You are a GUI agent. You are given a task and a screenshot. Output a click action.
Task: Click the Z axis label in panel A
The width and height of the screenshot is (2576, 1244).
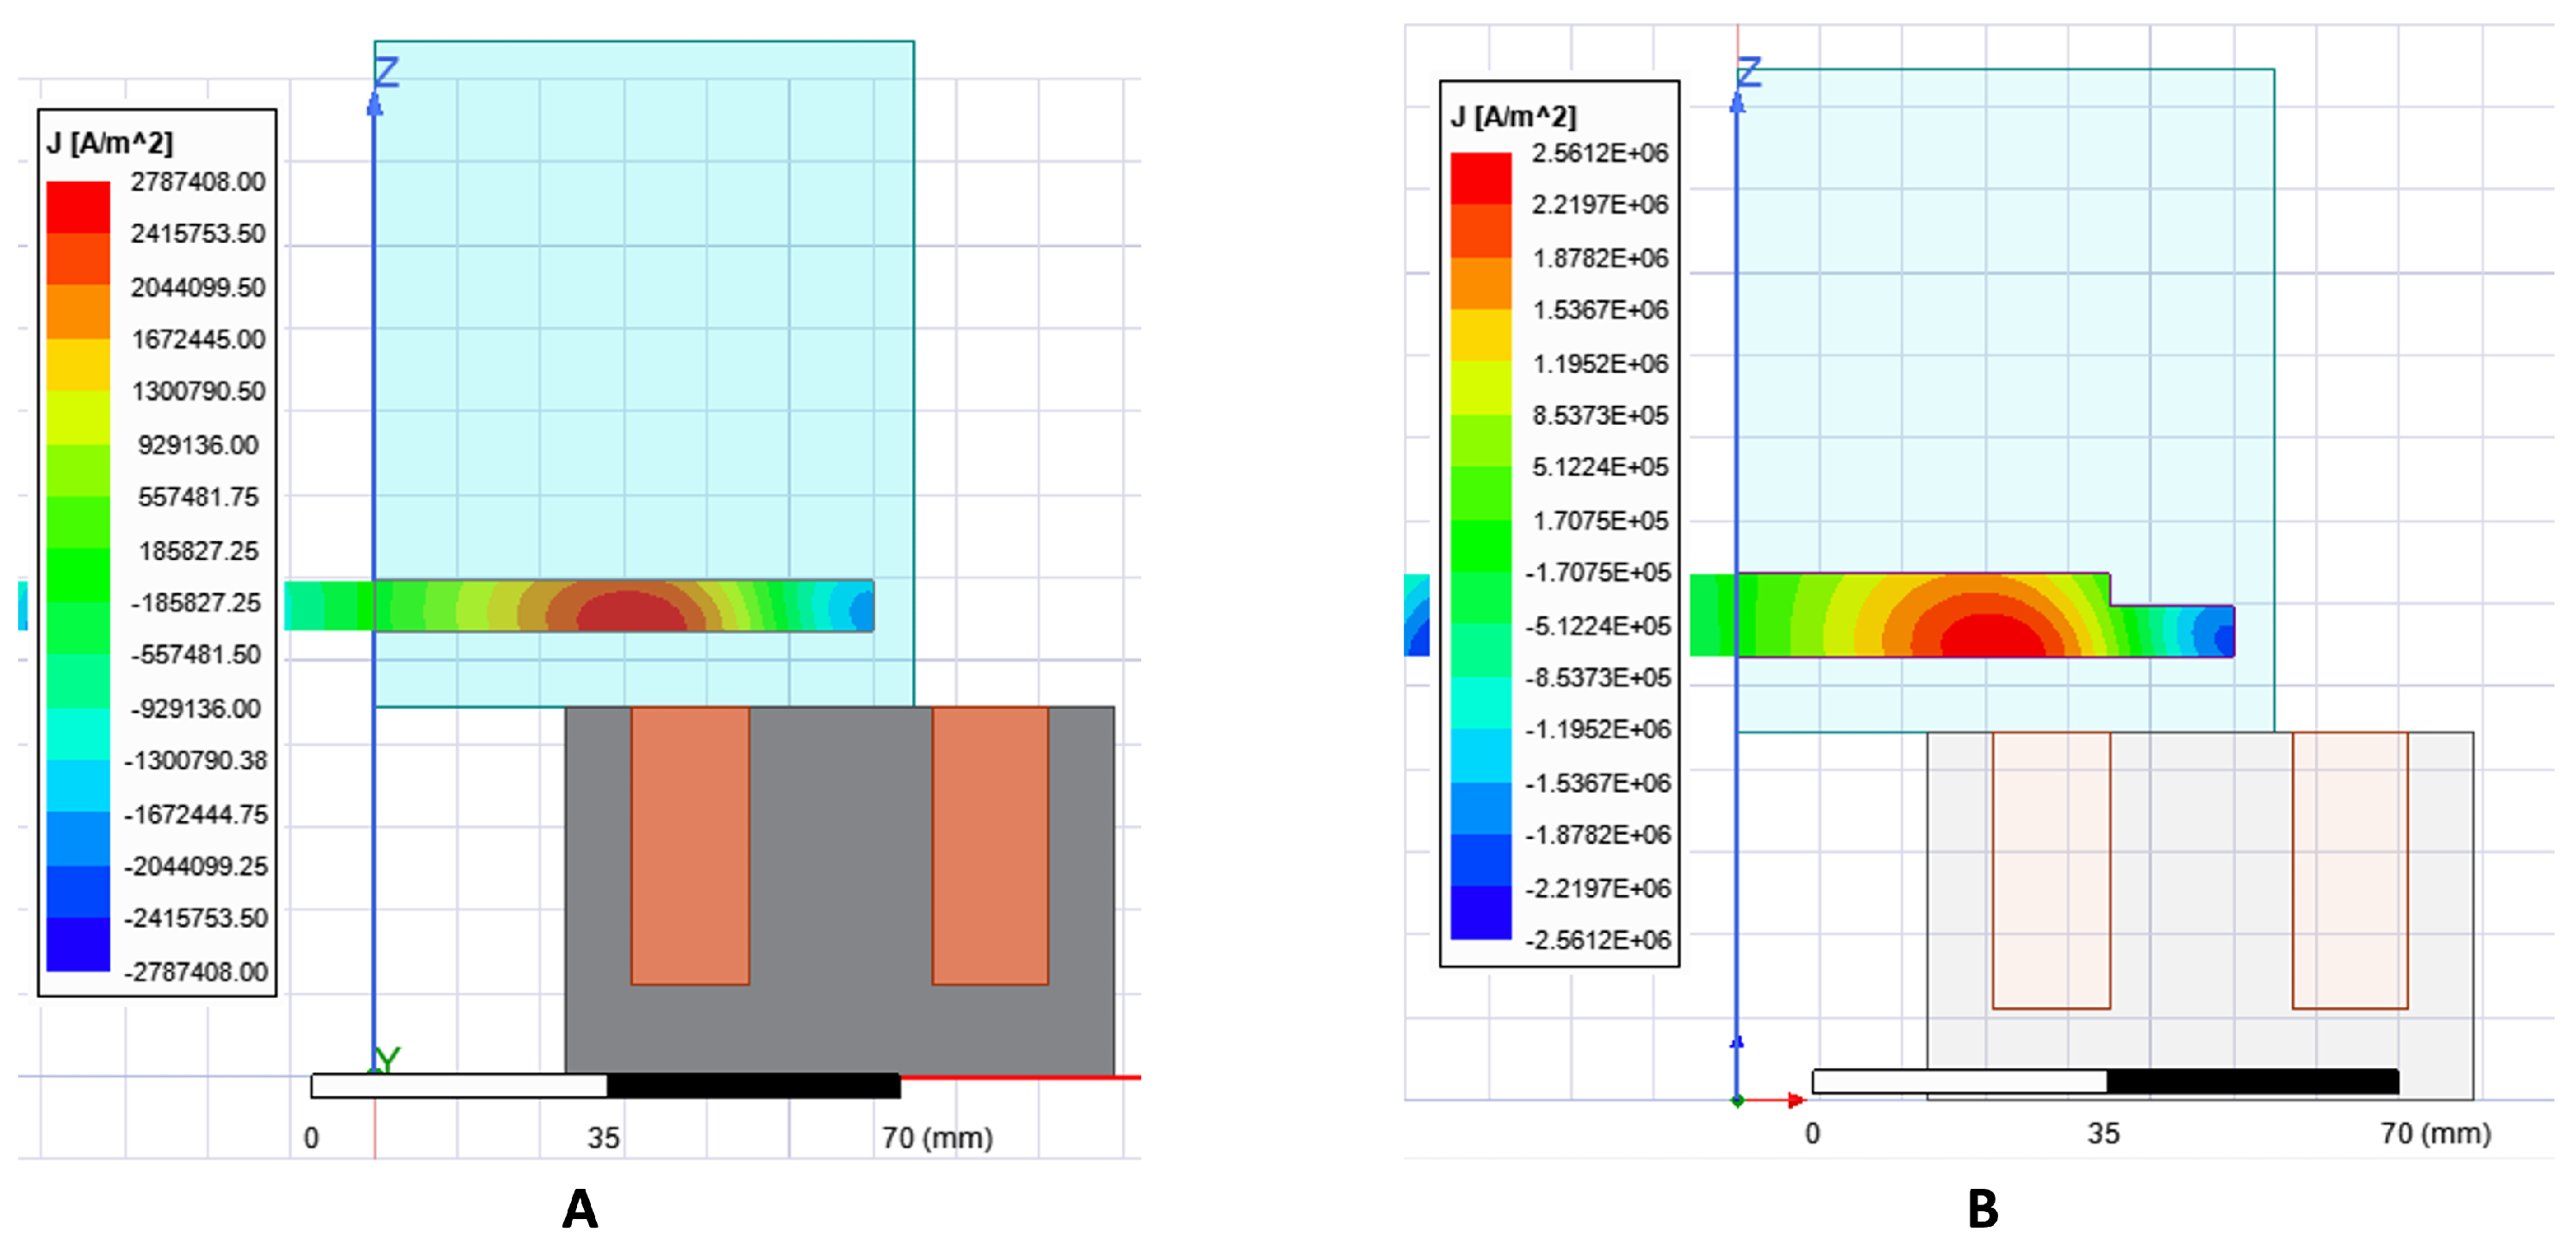[x=387, y=72]
